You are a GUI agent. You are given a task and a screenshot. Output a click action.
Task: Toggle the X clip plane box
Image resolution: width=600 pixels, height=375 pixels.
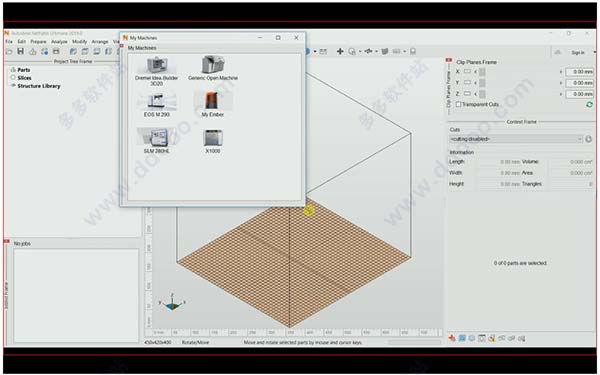click(x=467, y=72)
